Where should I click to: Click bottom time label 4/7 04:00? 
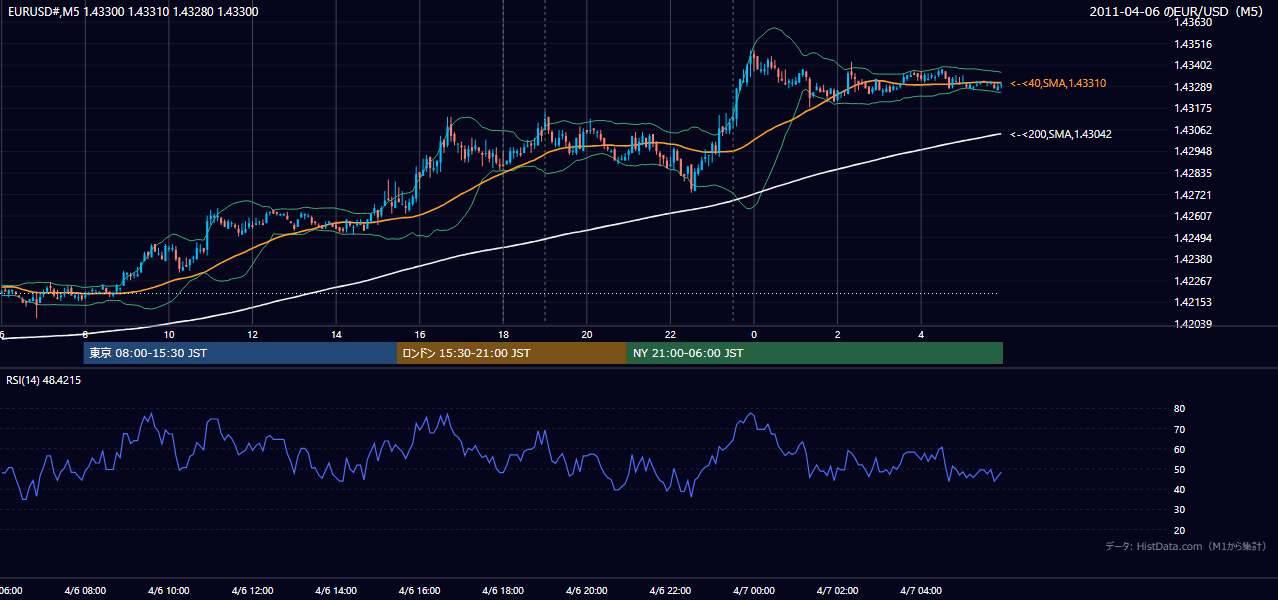(x=920, y=591)
